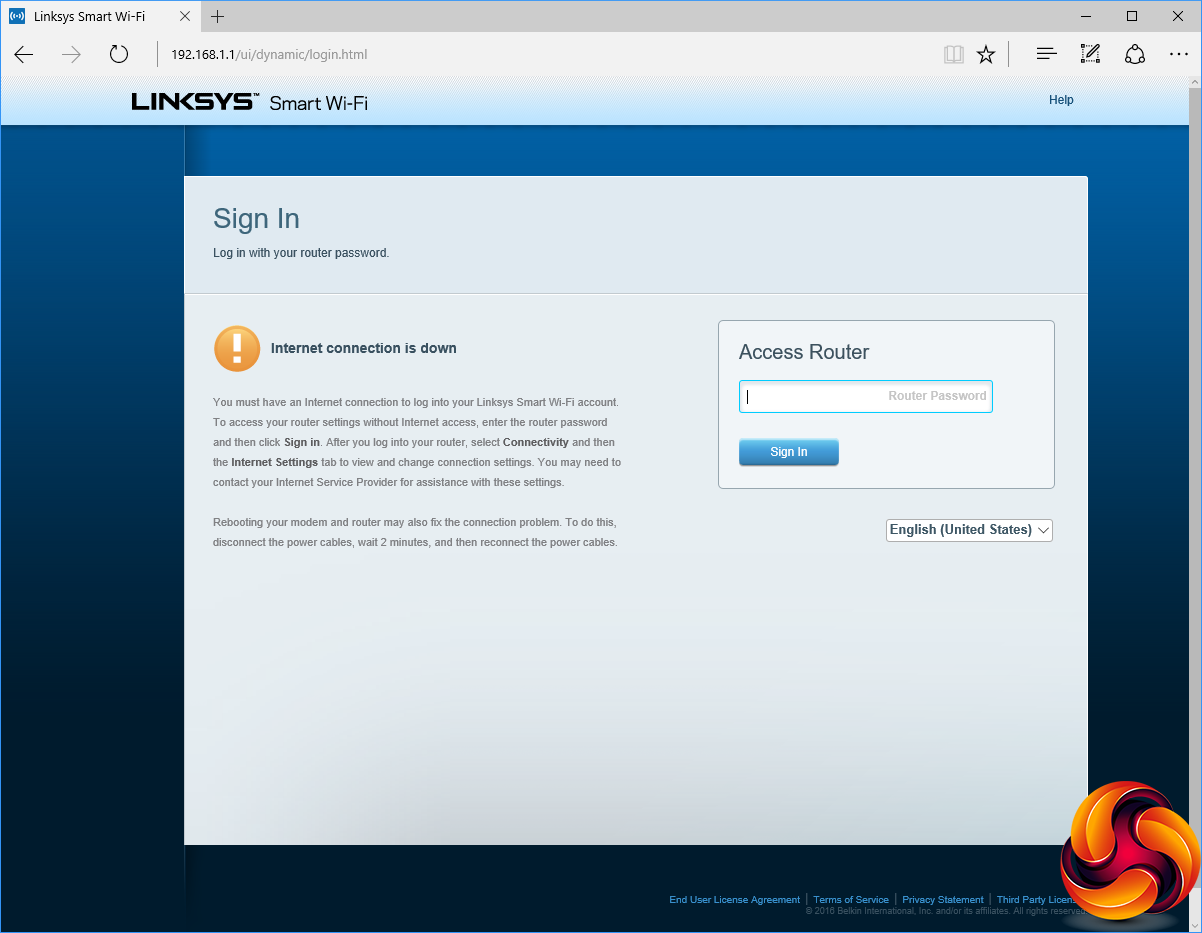Expand the English (United States) language dropdown
Screen dimensions: 1202x933
click(x=969, y=530)
